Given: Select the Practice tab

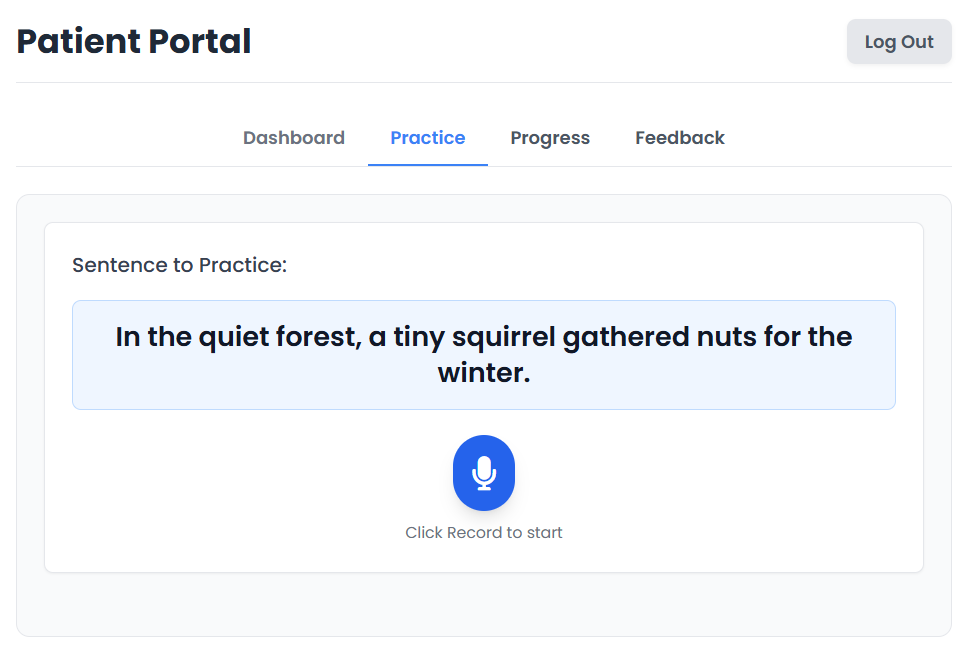Looking at the screenshot, I should pos(428,138).
